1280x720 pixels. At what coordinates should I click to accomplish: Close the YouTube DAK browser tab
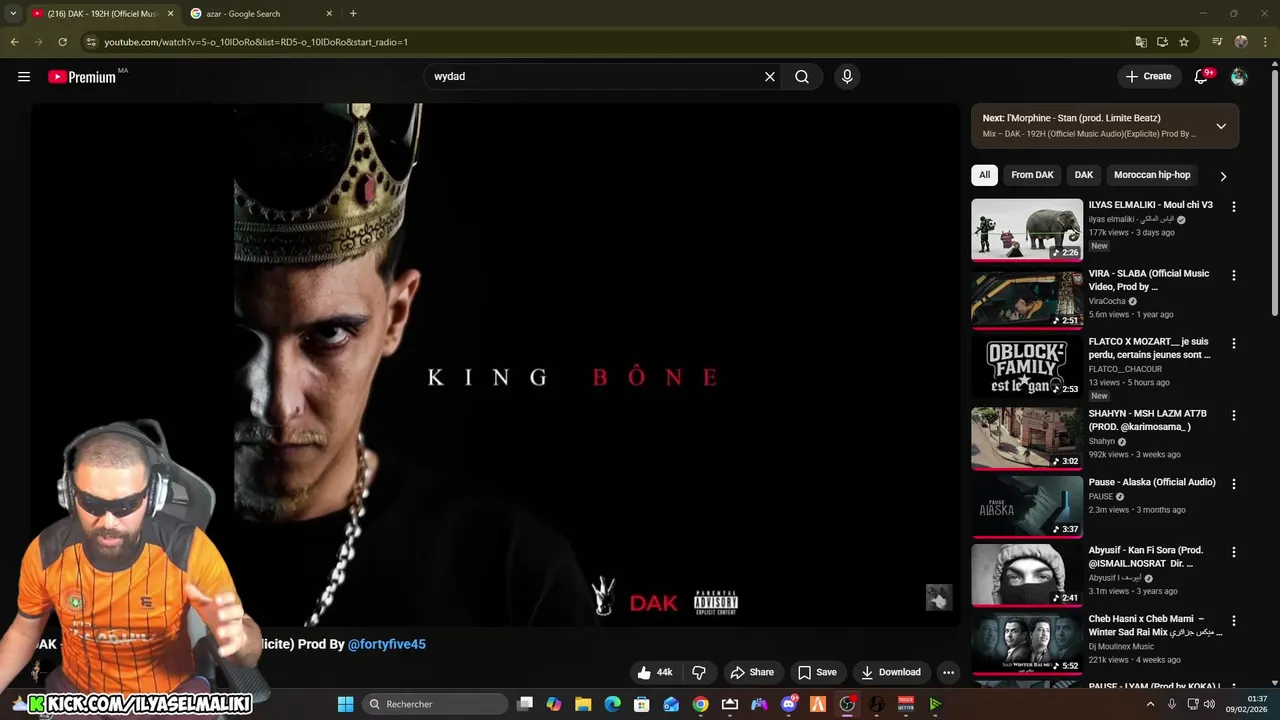[x=170, y=14]
